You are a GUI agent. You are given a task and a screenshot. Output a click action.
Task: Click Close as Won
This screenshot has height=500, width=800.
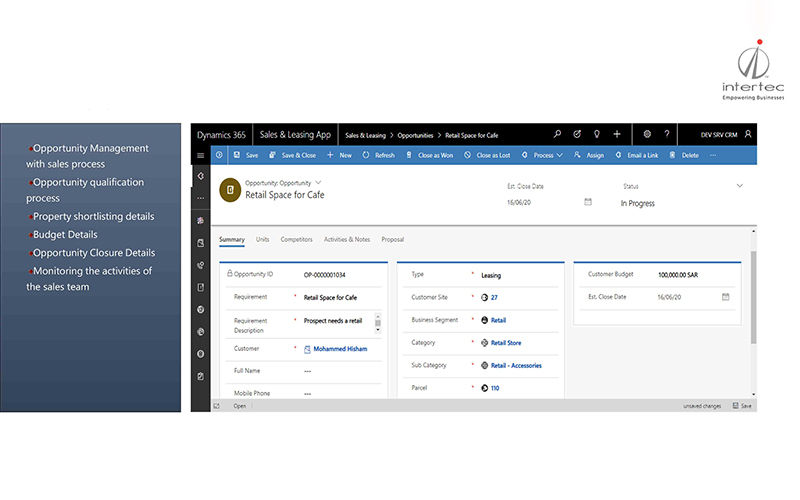(x=430, y=155)
